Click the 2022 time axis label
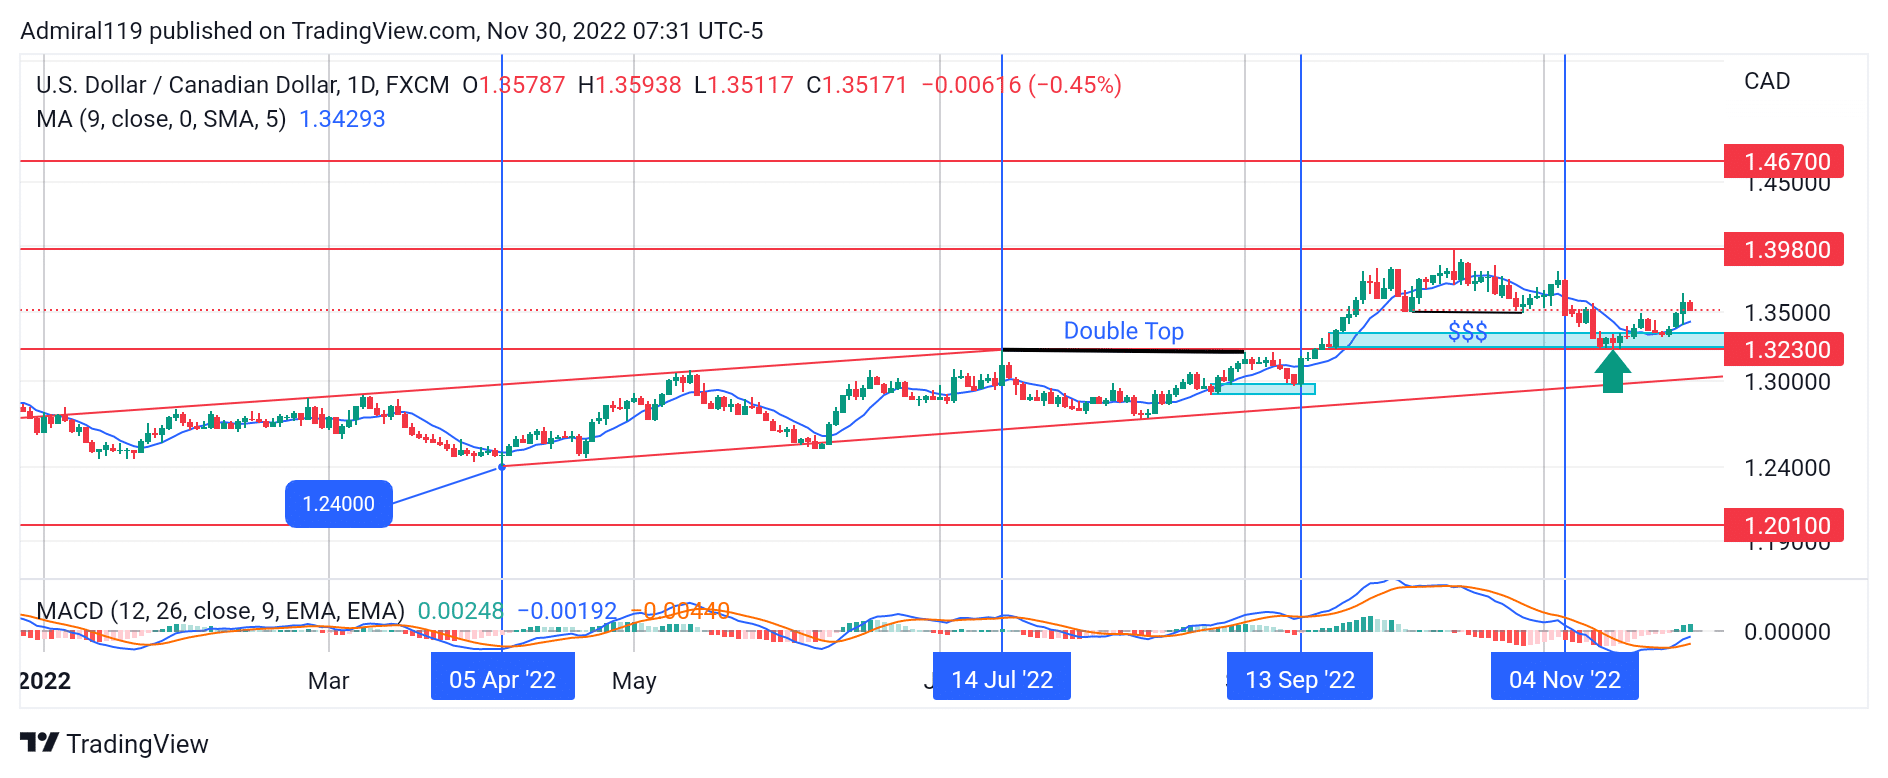Image resolution: width=1888 pixels, height=778 pixels. pyautogui.click(x=45, y=681)
